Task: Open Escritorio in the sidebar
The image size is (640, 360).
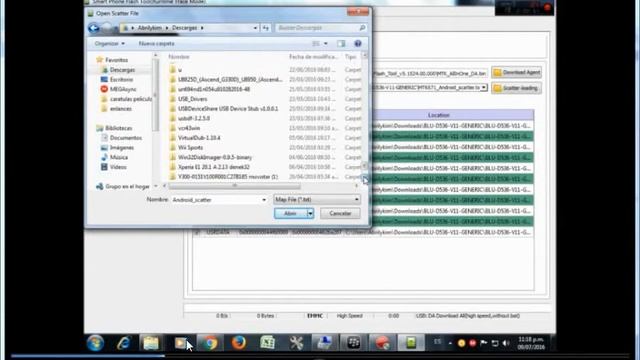Action: tap(121, 80)
